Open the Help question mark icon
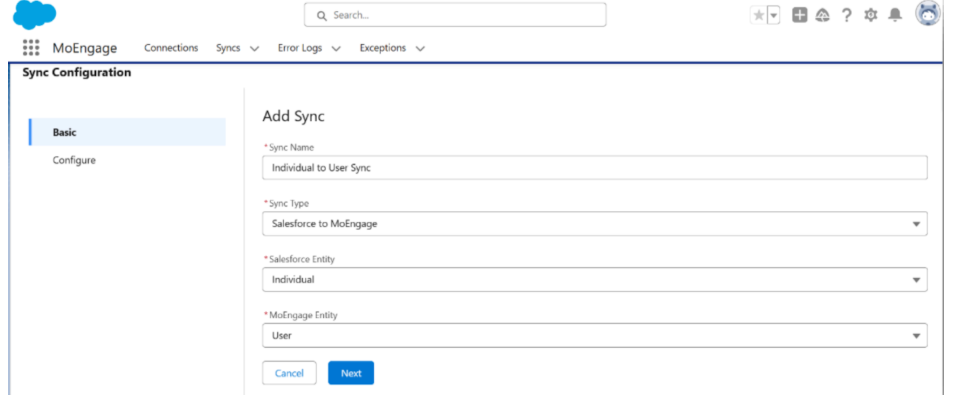958x406 pixels. (x=846, y=15)
